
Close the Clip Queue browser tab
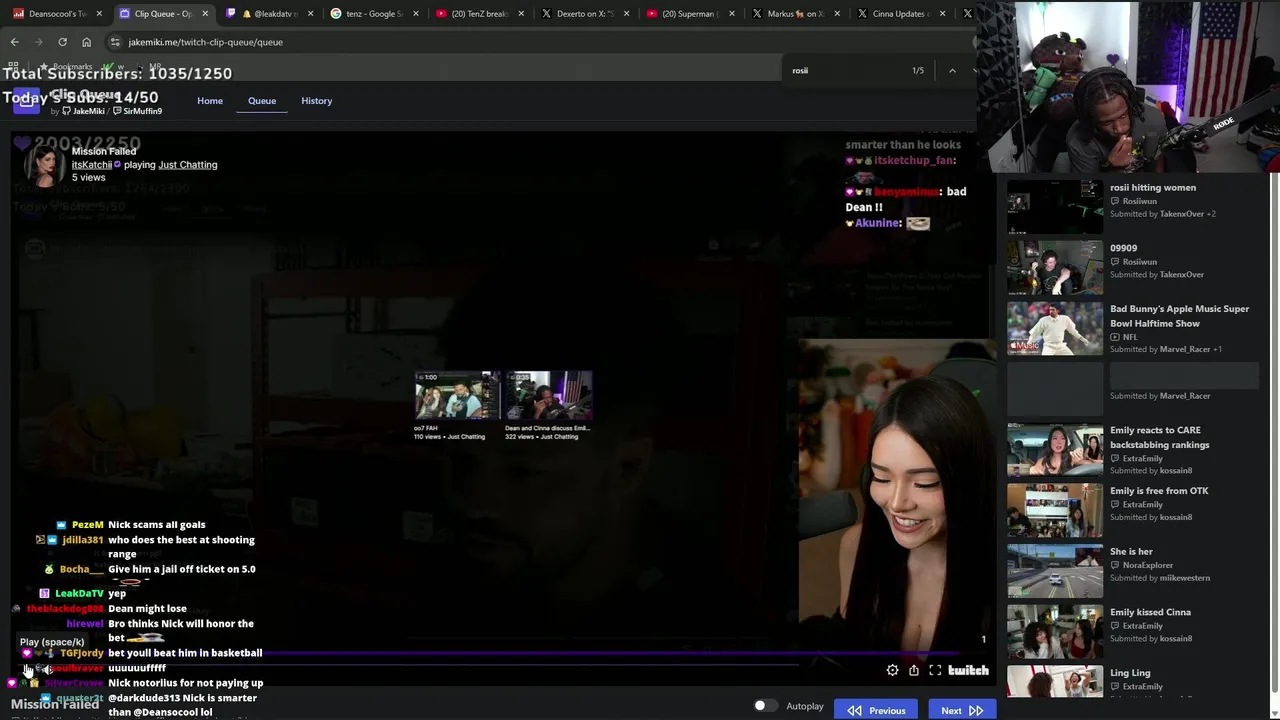(205, 14)
